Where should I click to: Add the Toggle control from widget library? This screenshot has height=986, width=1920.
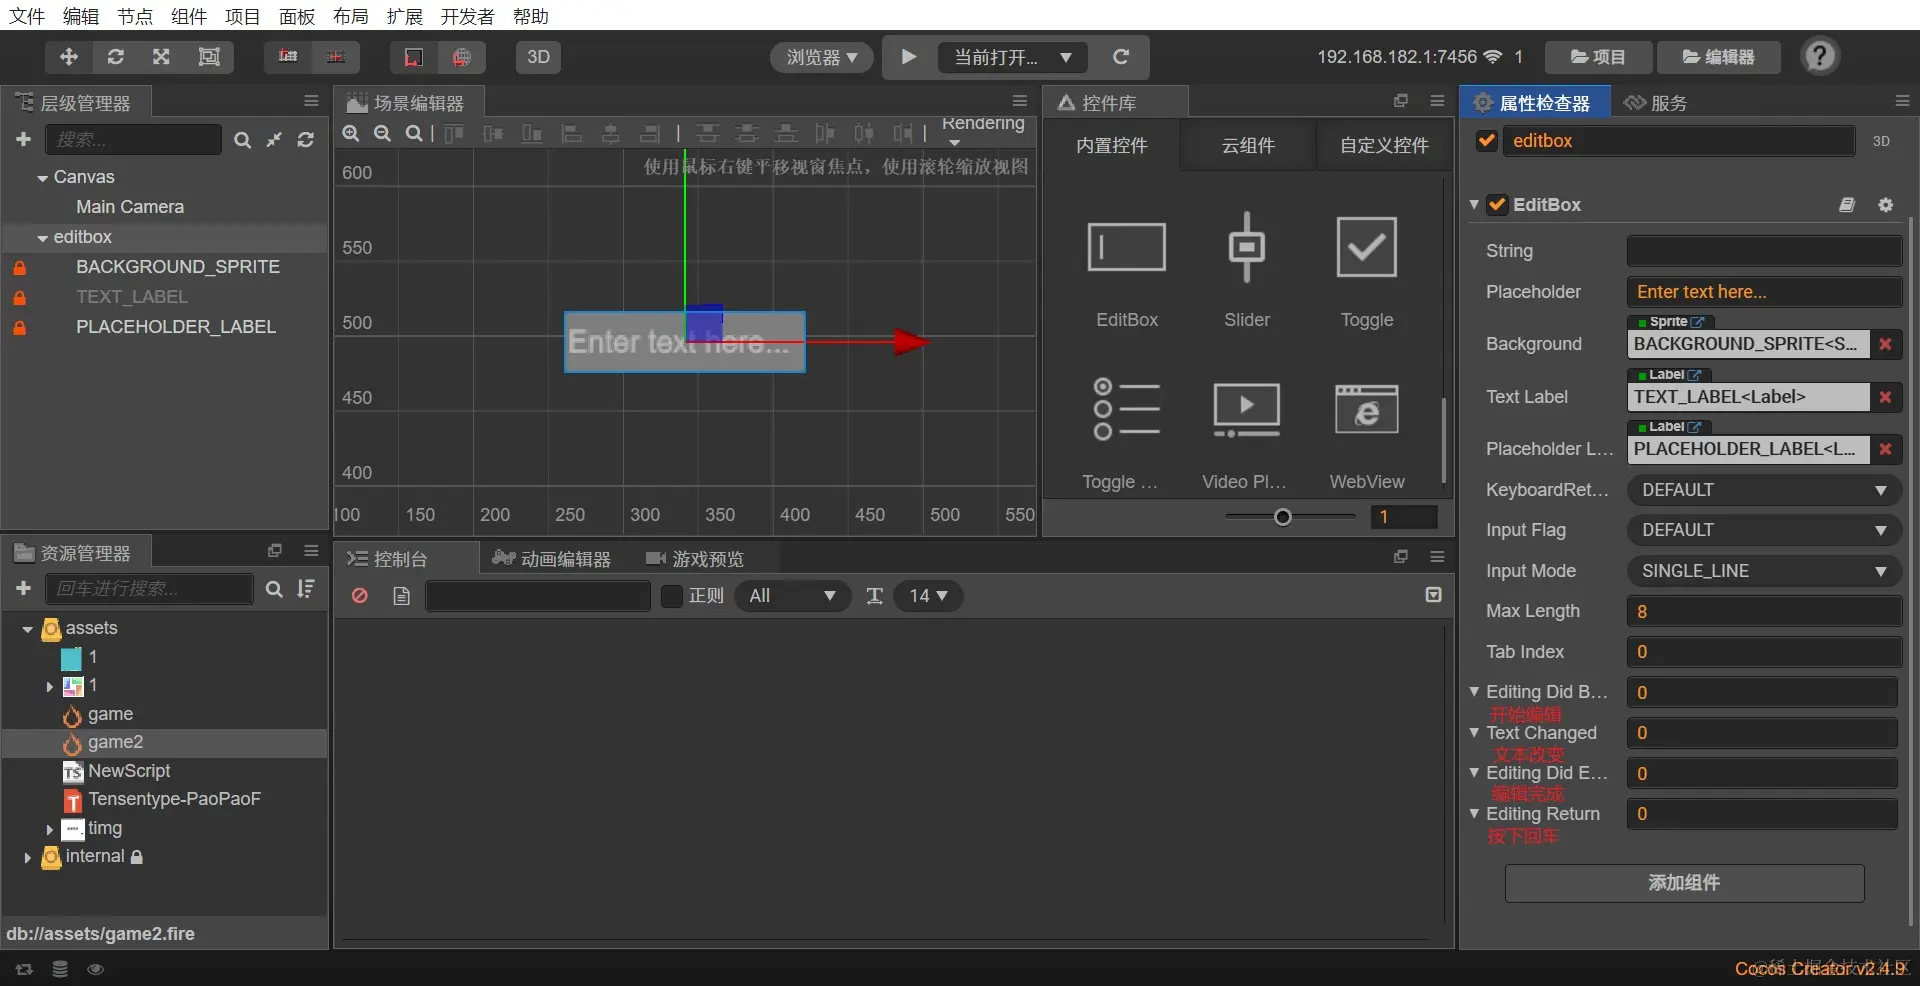[x=1367, y=270]
